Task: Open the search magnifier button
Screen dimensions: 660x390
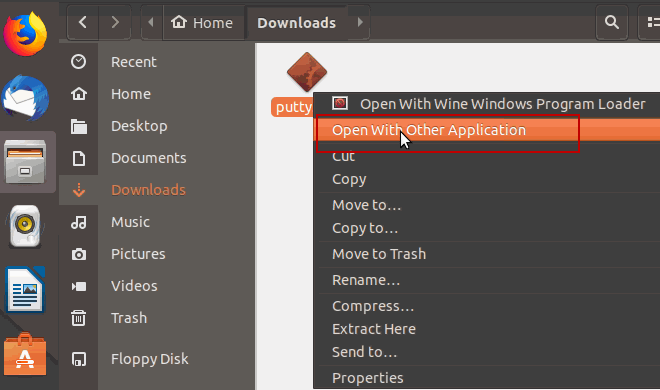Action: click(x=612, y=22)
